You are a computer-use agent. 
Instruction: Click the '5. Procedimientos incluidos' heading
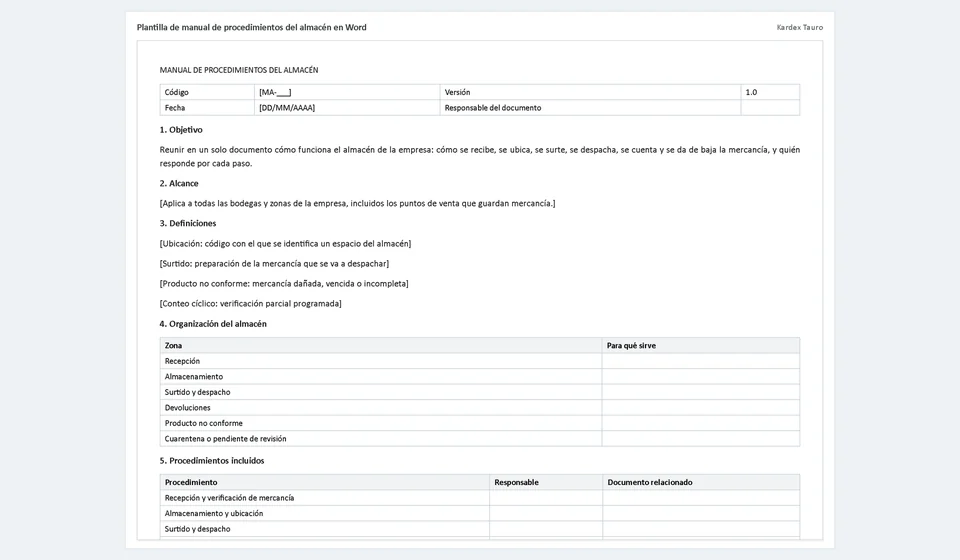click(x=212, y=461)
